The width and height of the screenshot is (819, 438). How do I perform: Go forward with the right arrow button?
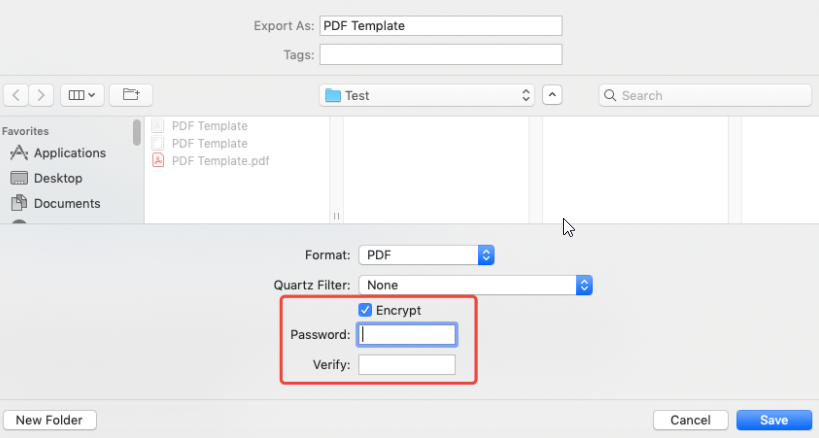[41, 95]
